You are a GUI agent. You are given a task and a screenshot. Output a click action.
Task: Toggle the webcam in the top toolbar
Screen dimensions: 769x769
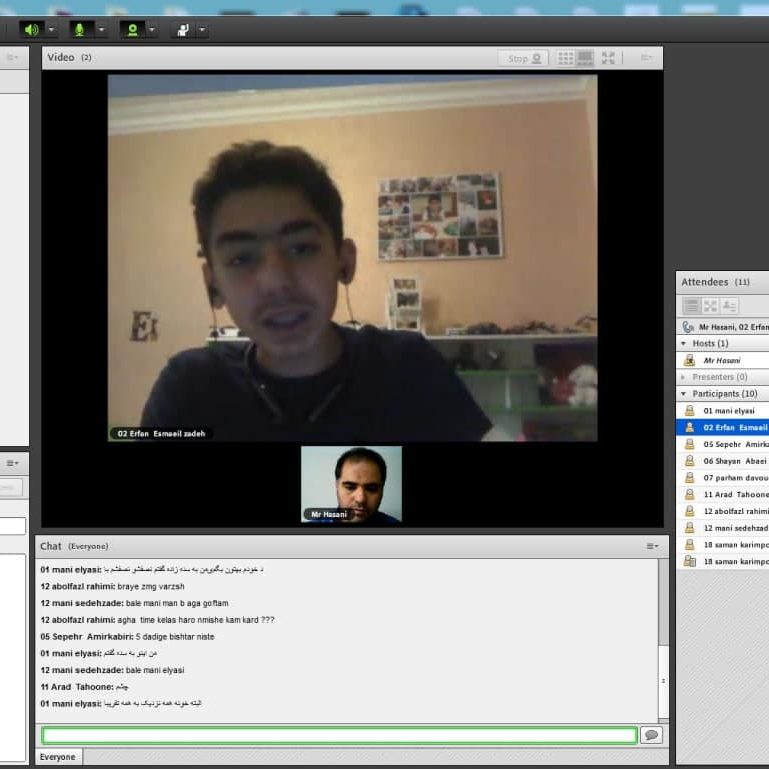[131, 29]
